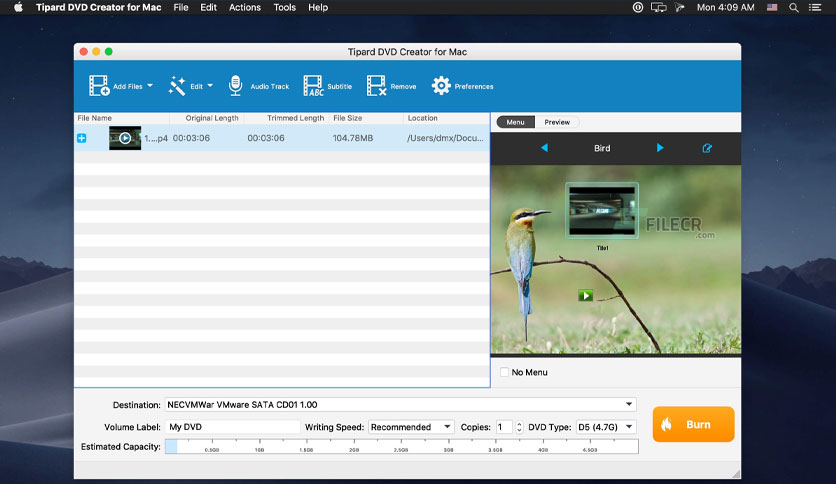
Task: Click the Bird template name
Action: [x=602, y=148]
